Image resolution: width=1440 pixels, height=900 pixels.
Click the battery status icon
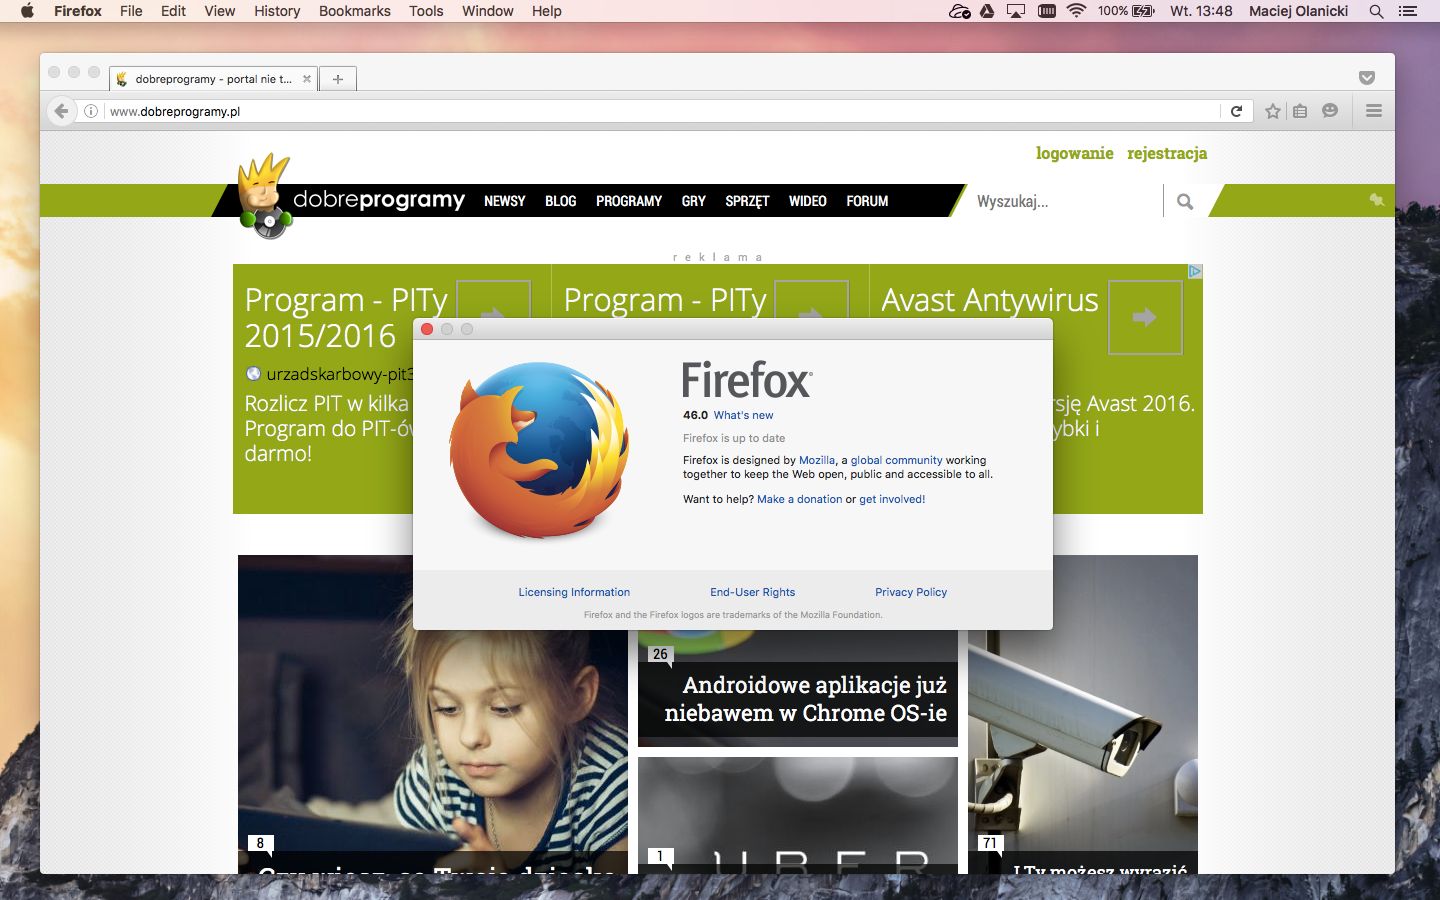click(x=1143, y=11)
